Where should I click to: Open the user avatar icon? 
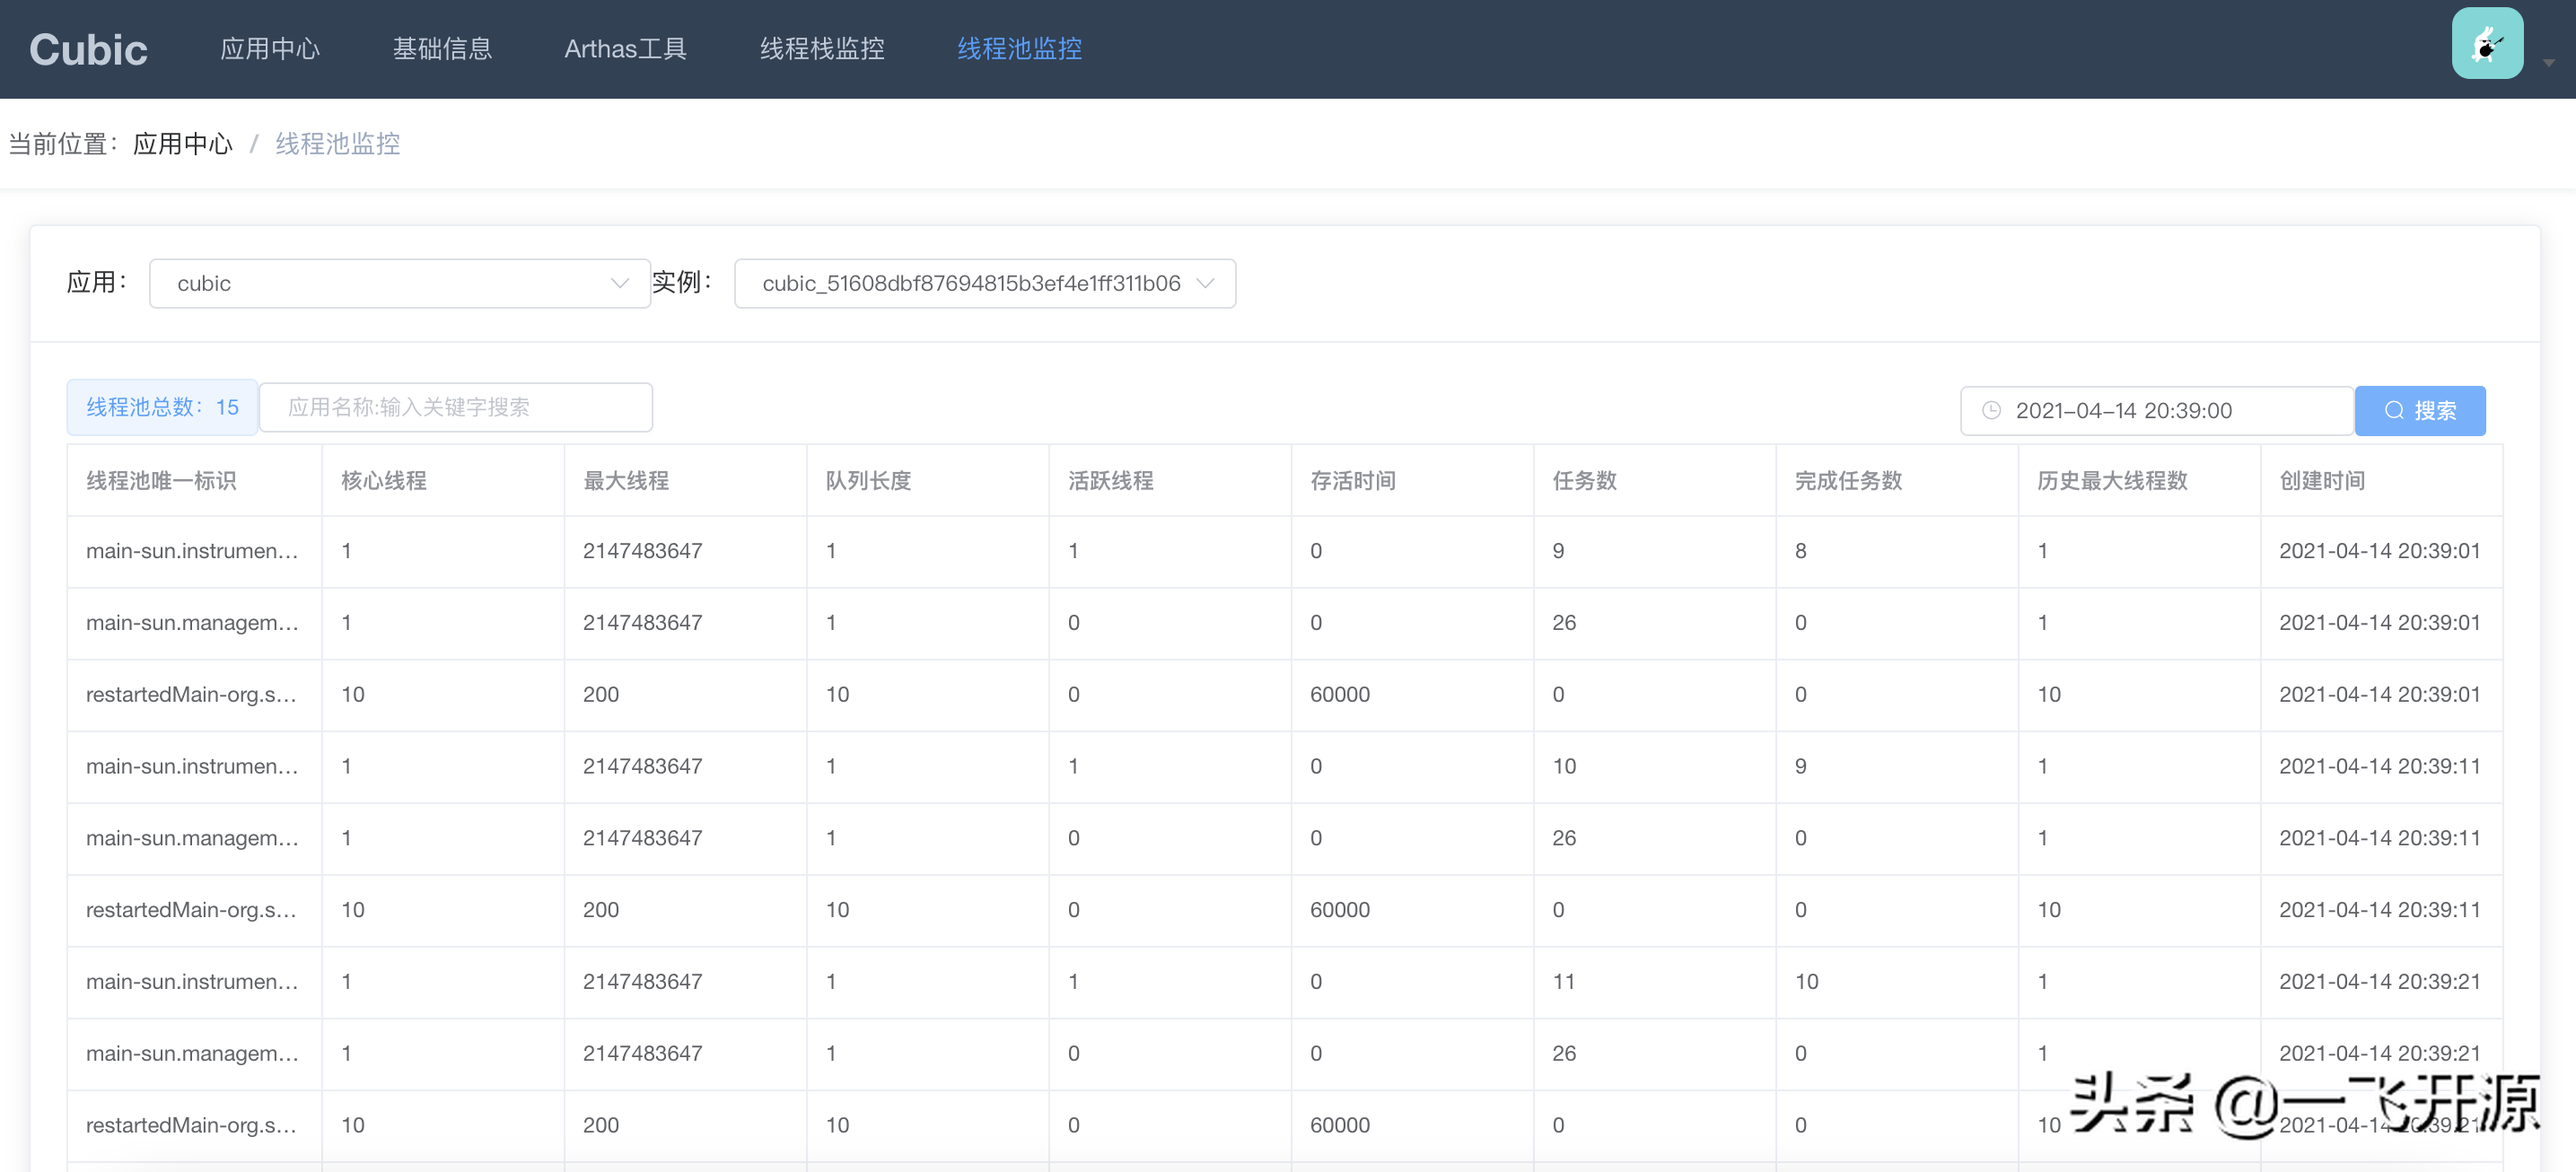tap(2487, 43)
